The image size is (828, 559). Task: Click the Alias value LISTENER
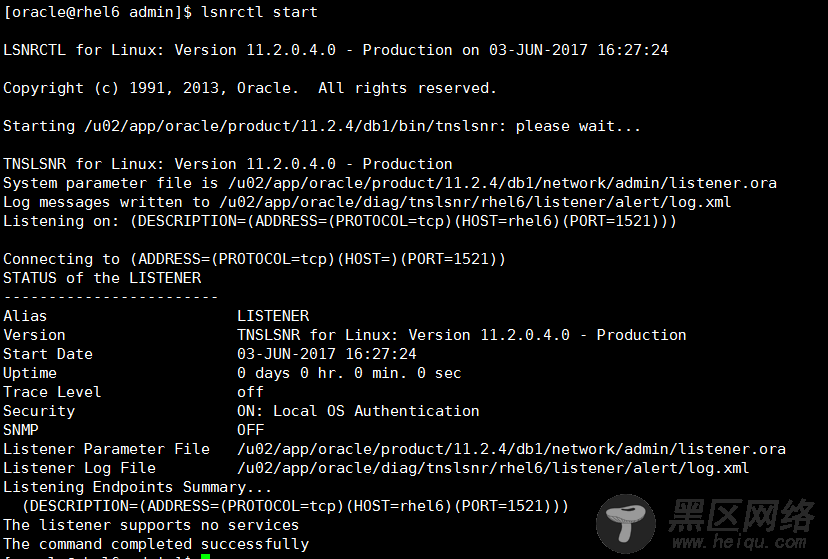click(273, 316)
